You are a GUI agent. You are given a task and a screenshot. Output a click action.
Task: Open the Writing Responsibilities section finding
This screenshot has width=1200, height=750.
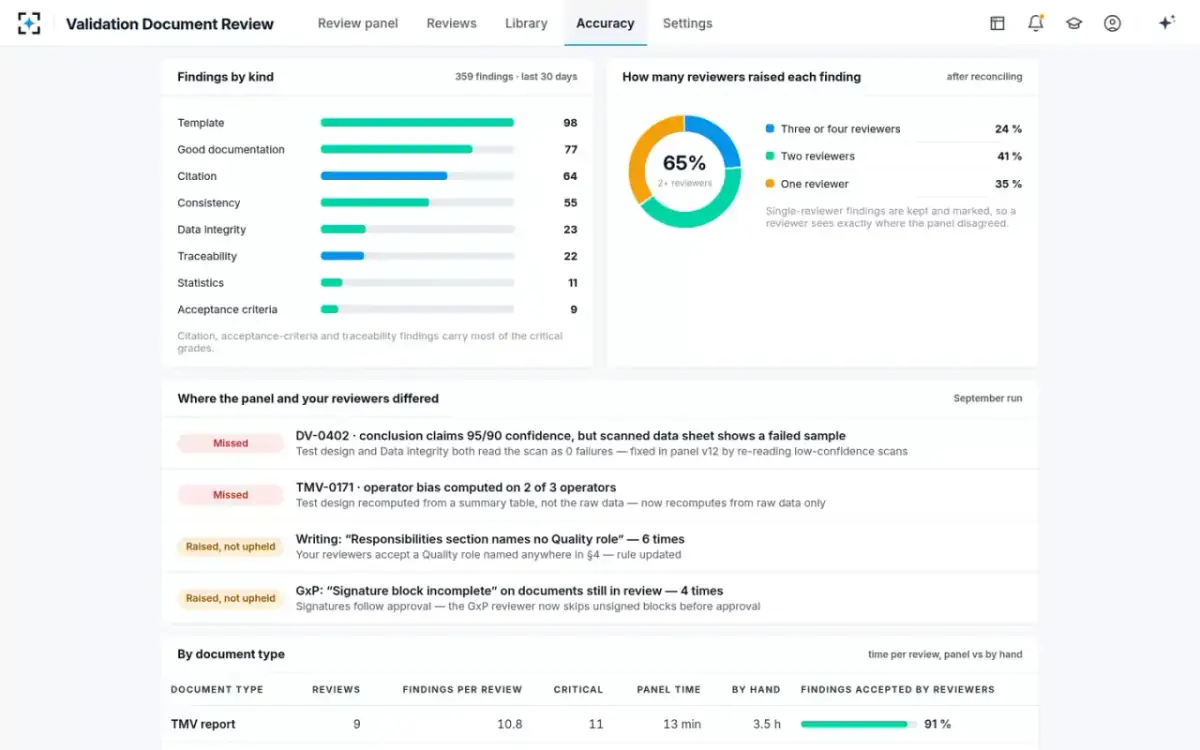tap(490, 539)
